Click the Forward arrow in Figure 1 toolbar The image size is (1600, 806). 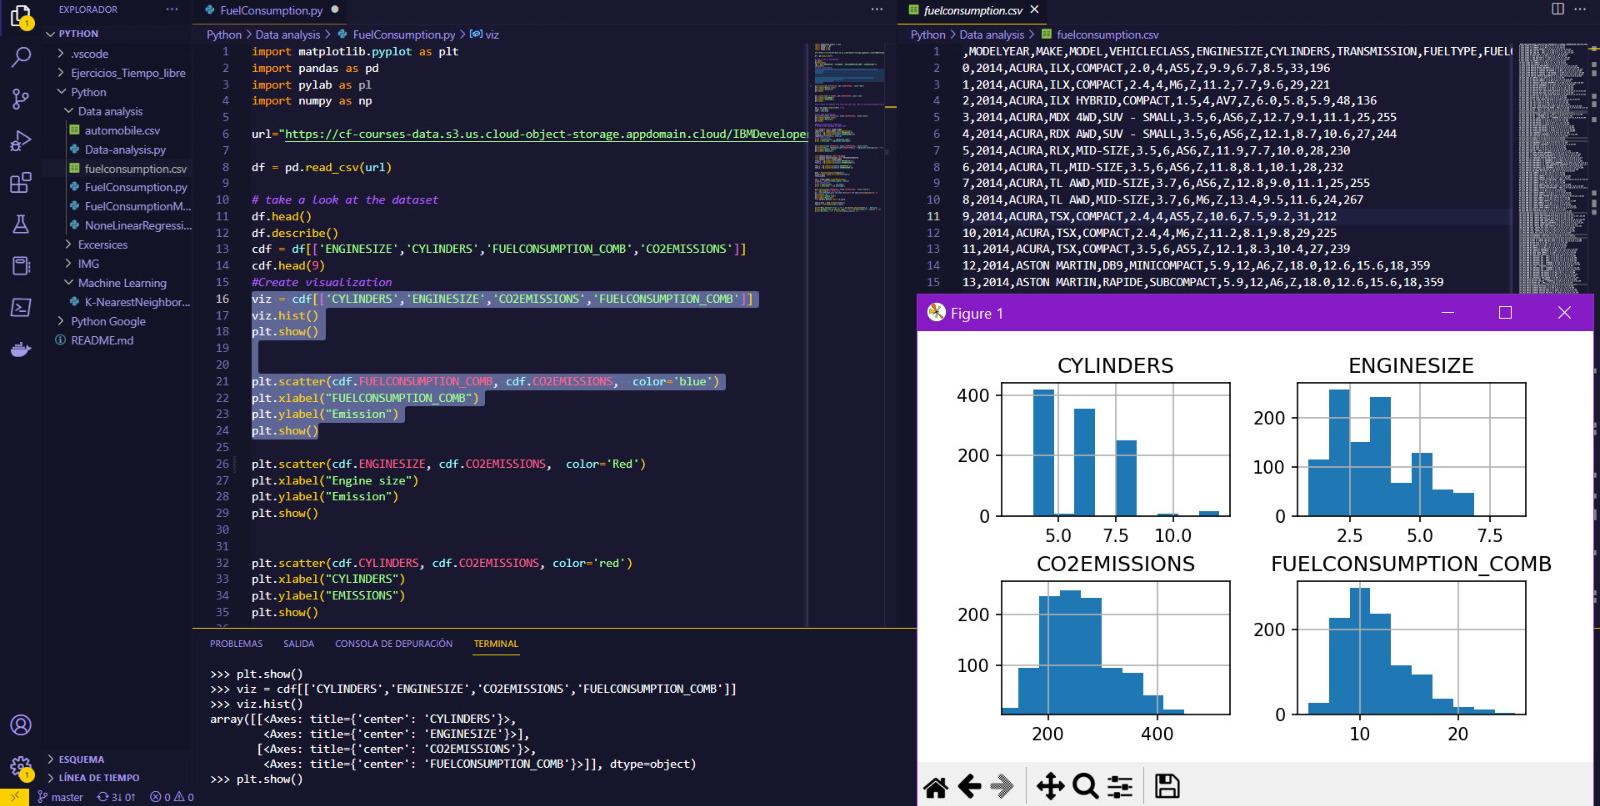pyautogui.click(x=1002, y=787)
